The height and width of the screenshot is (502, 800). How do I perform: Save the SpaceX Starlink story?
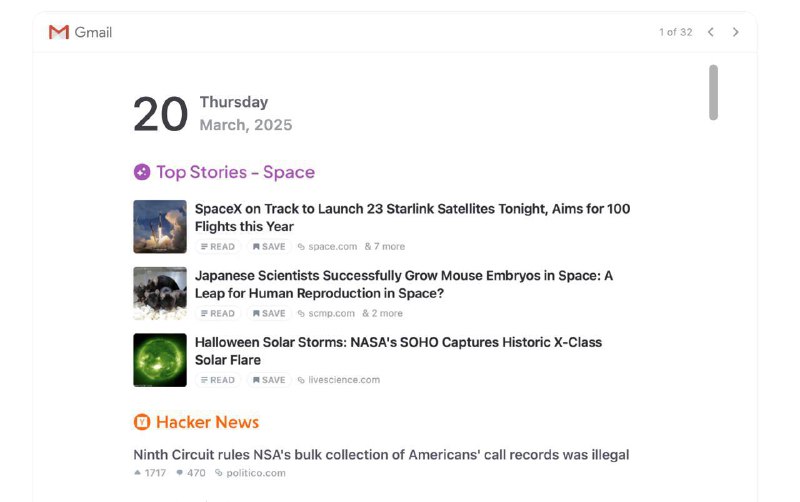point(269,246)
